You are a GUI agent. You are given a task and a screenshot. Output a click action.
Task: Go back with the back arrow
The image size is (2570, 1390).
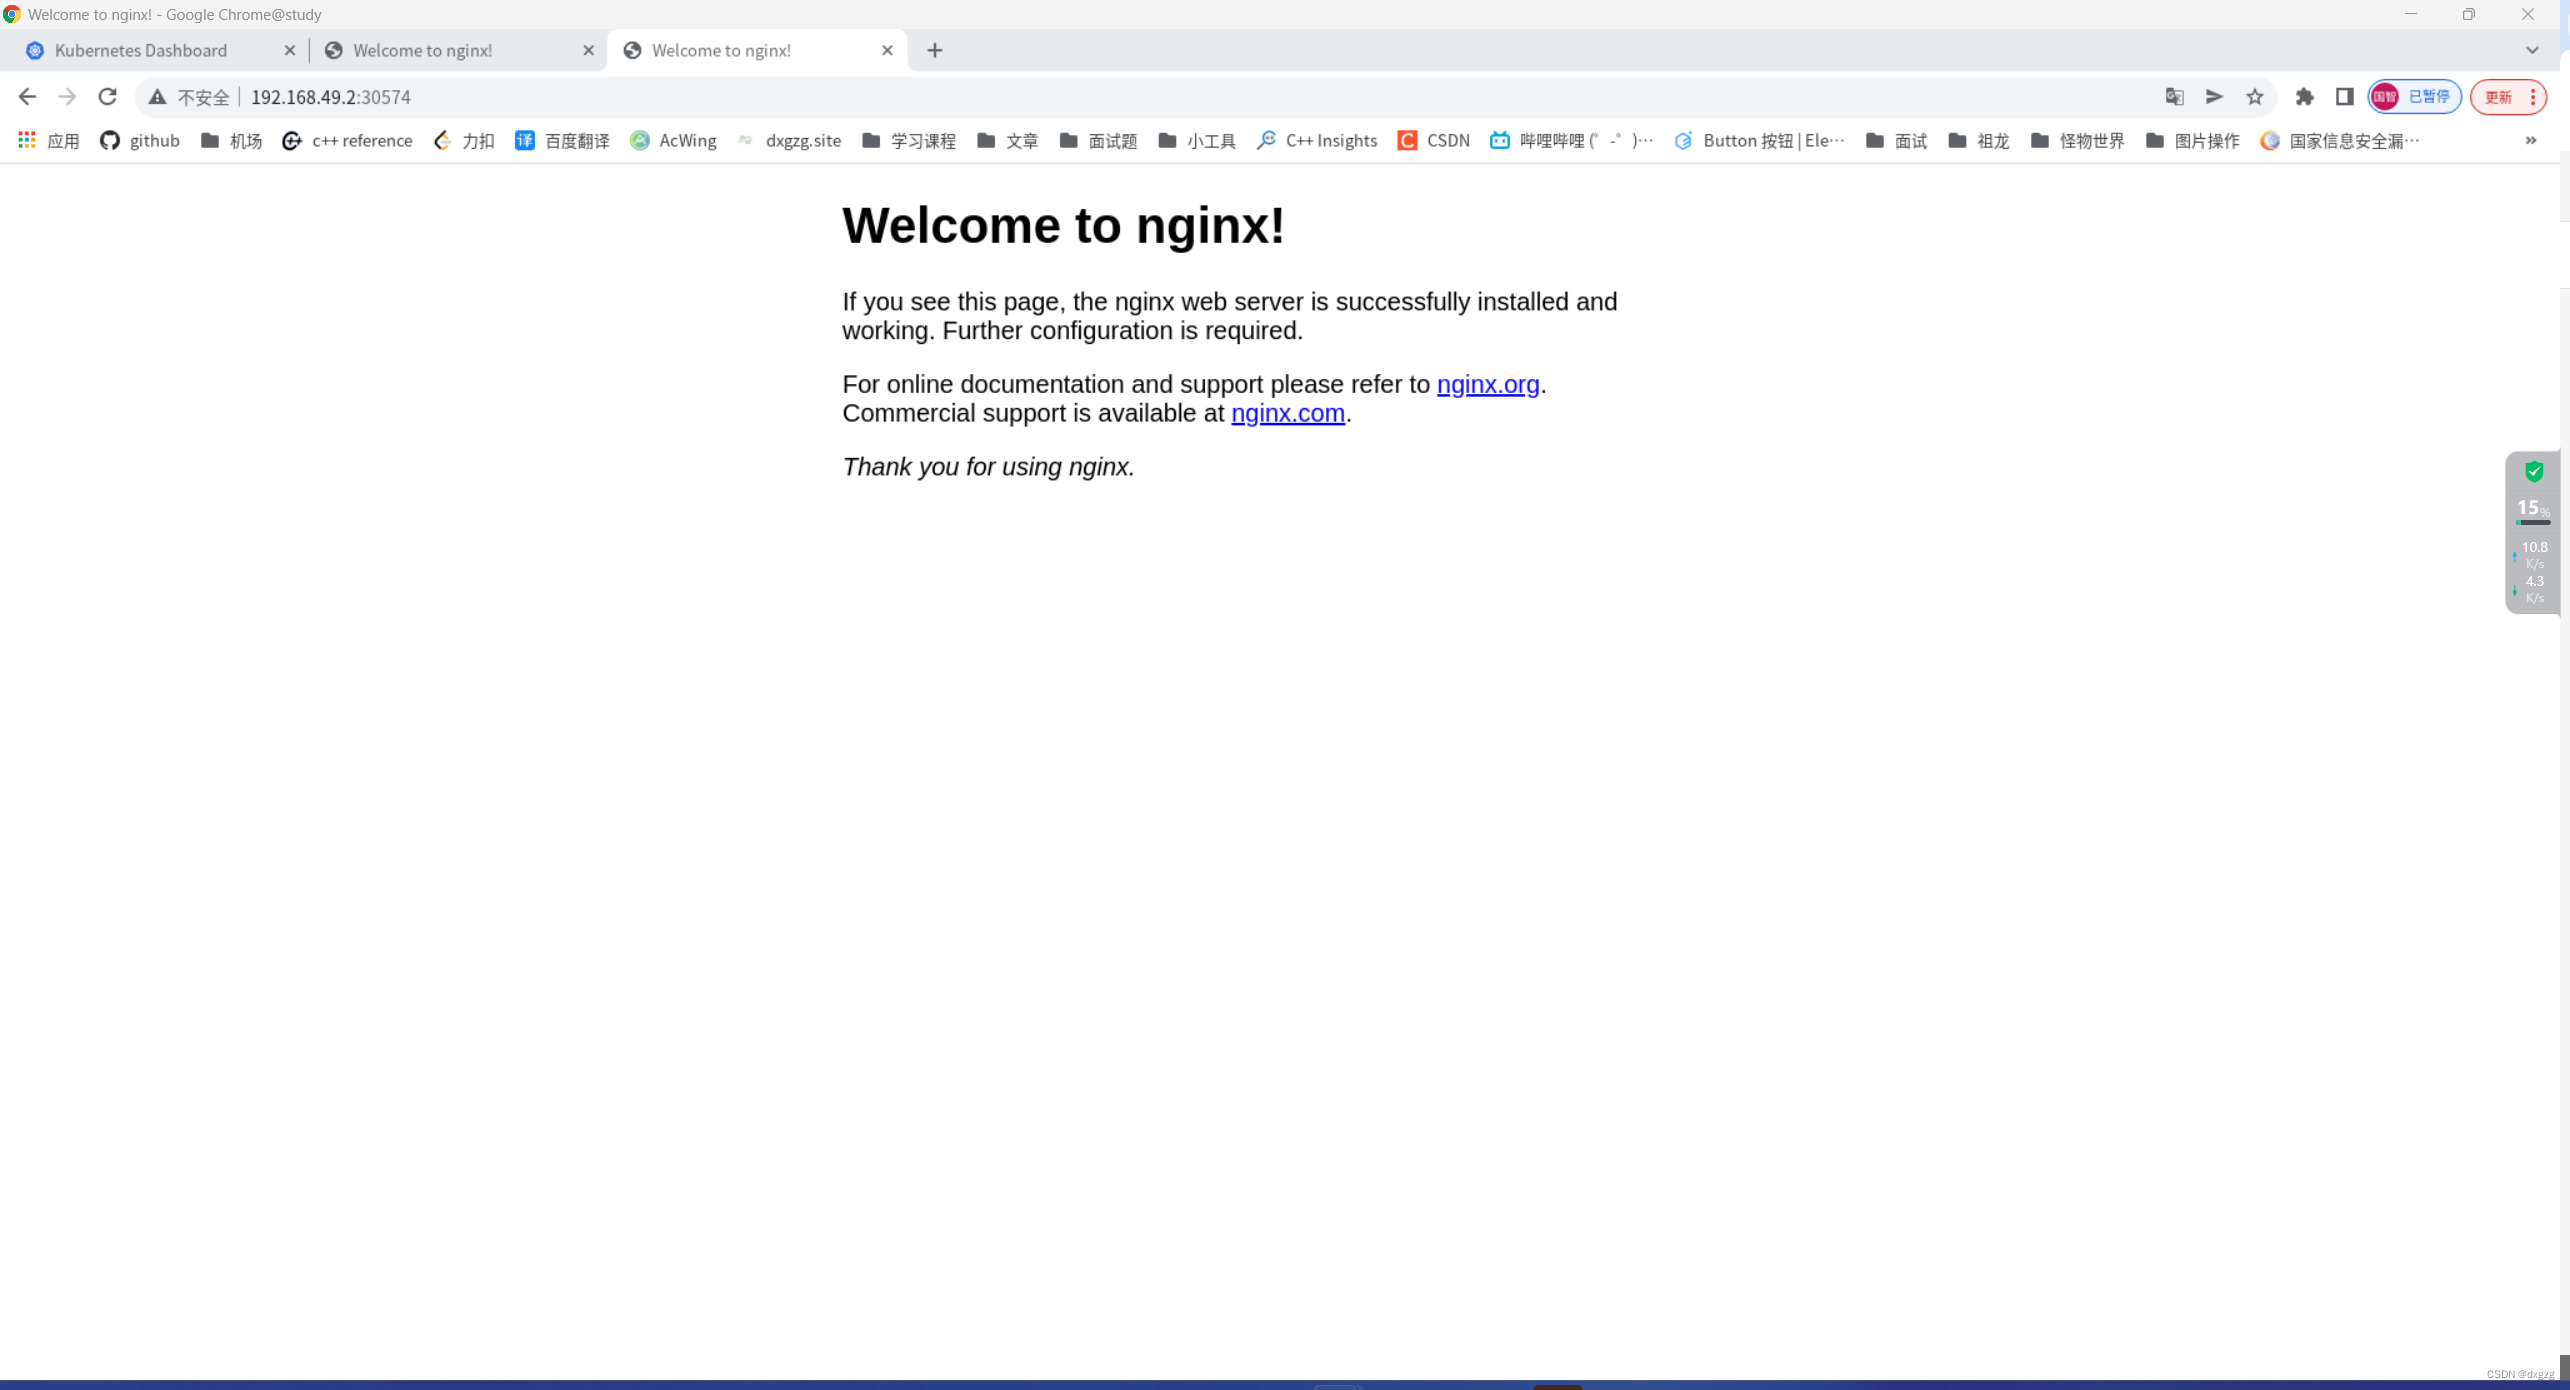pos(27,97)
